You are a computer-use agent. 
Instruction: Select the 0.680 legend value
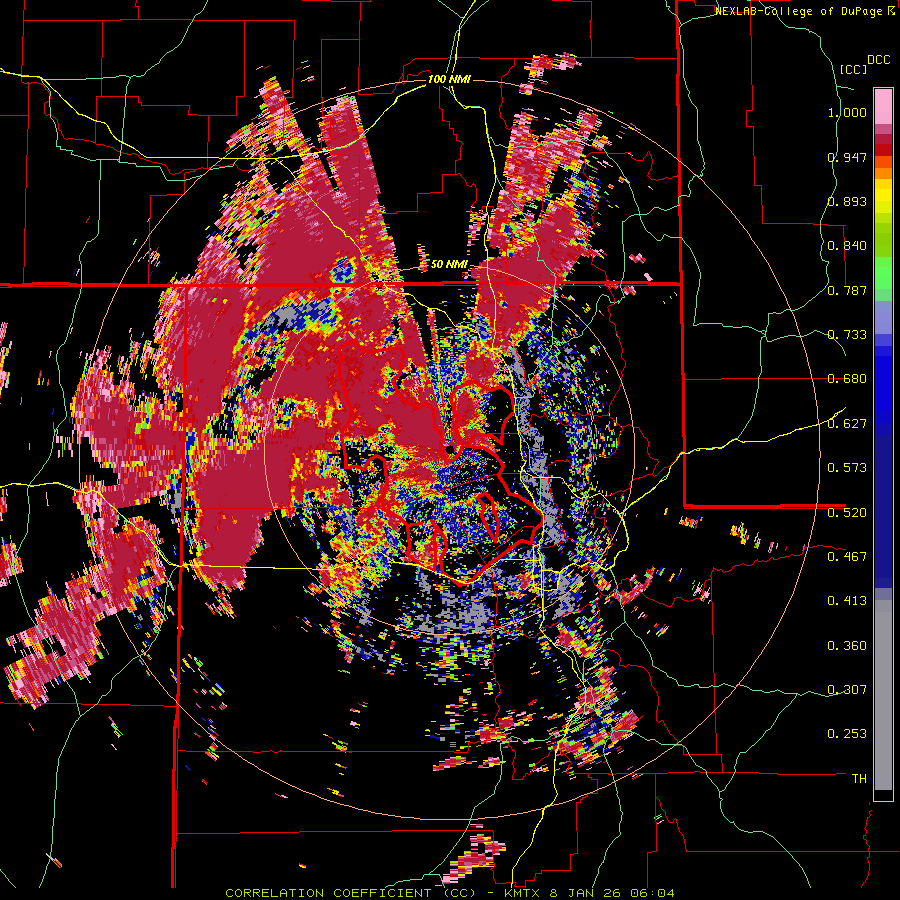point(847,379)
